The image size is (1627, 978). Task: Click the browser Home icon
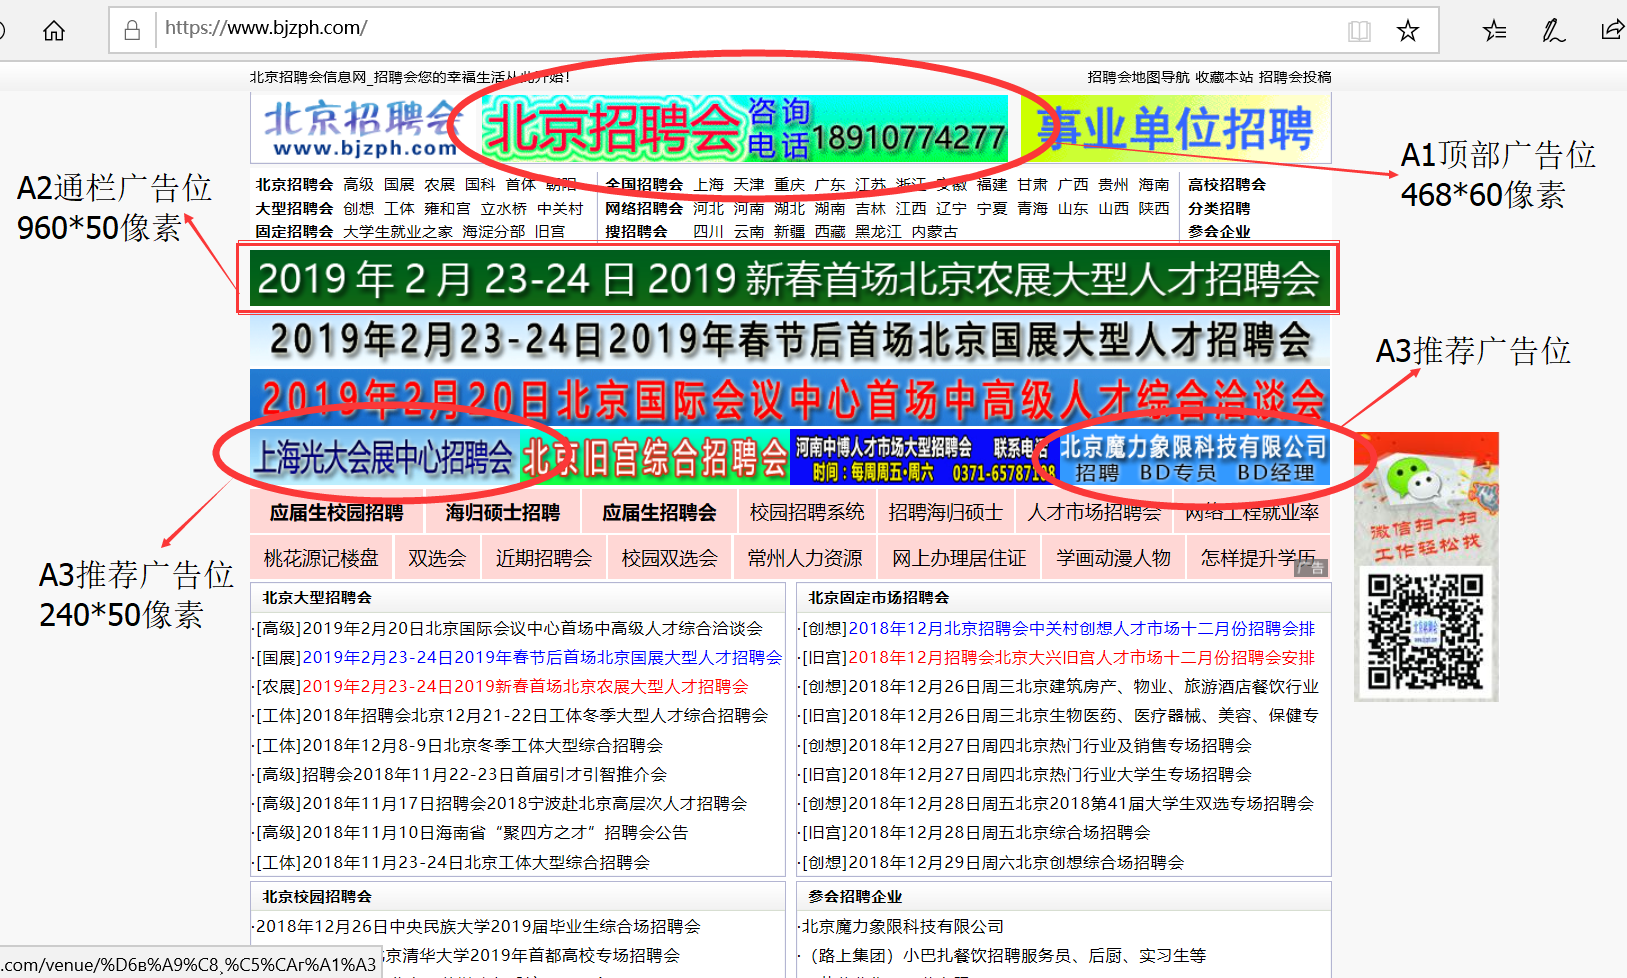(x=54, y=31)
